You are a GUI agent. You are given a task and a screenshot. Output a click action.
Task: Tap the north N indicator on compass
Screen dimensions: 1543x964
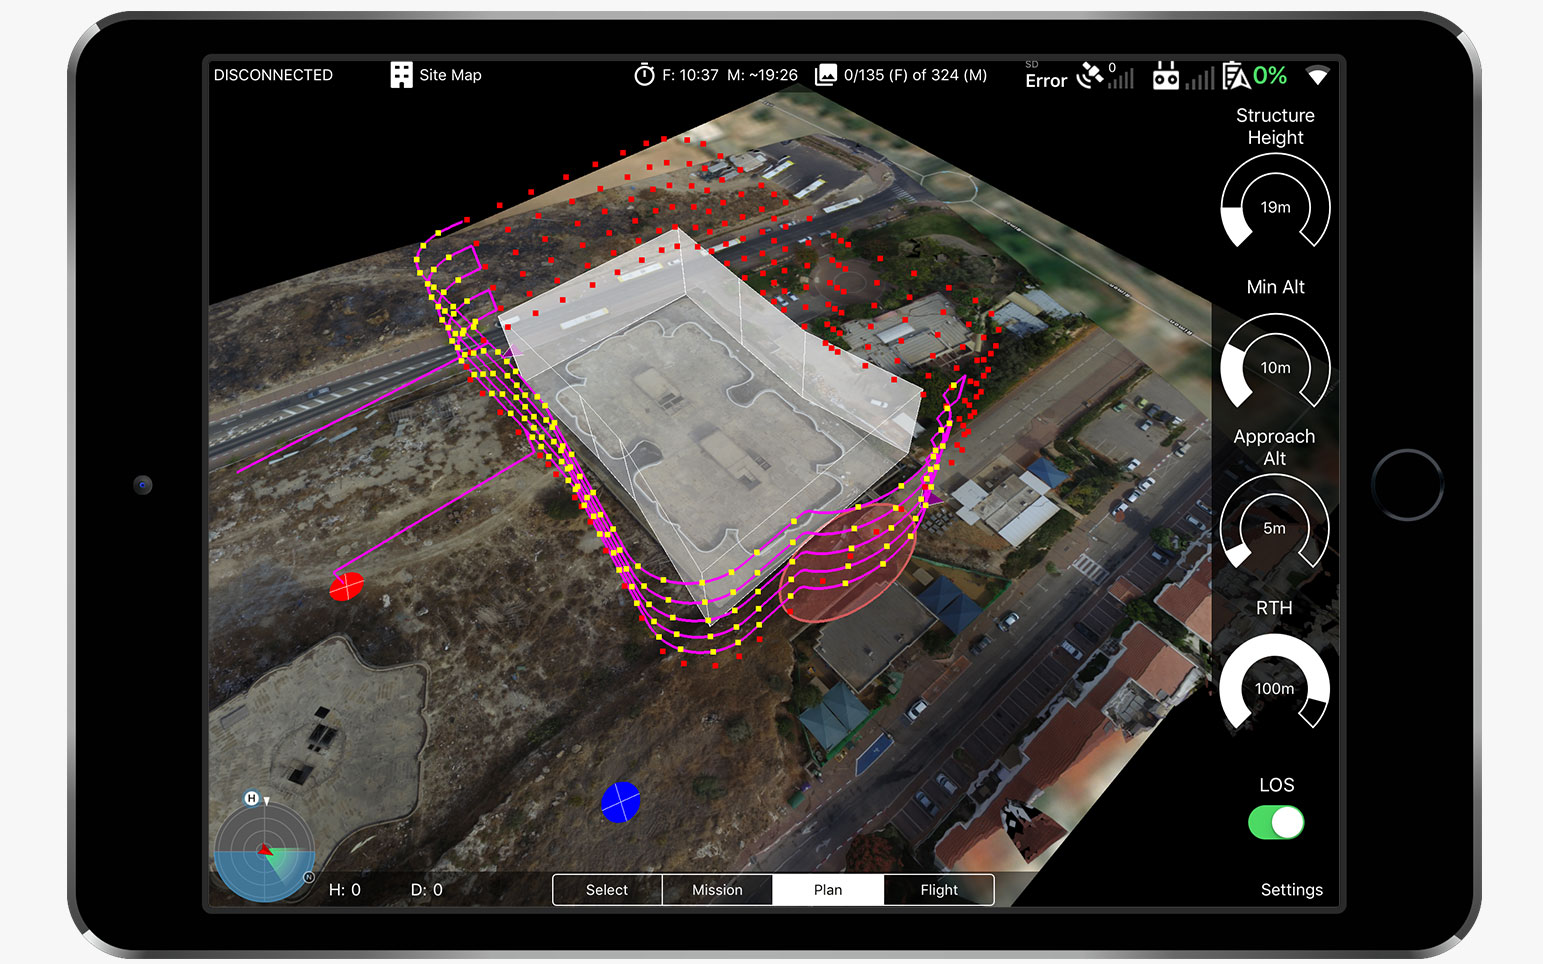(309, 877)
